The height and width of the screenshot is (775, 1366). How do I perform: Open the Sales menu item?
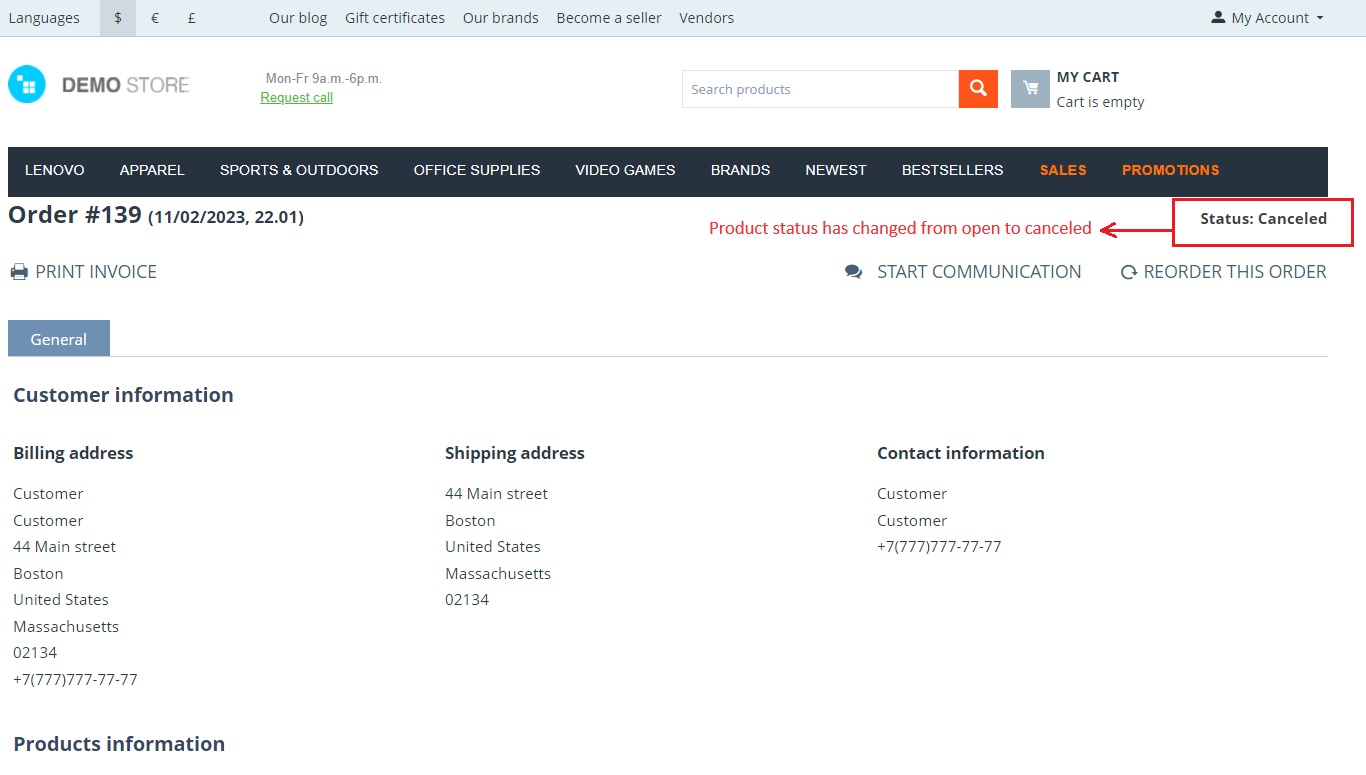pos(1063,170)
